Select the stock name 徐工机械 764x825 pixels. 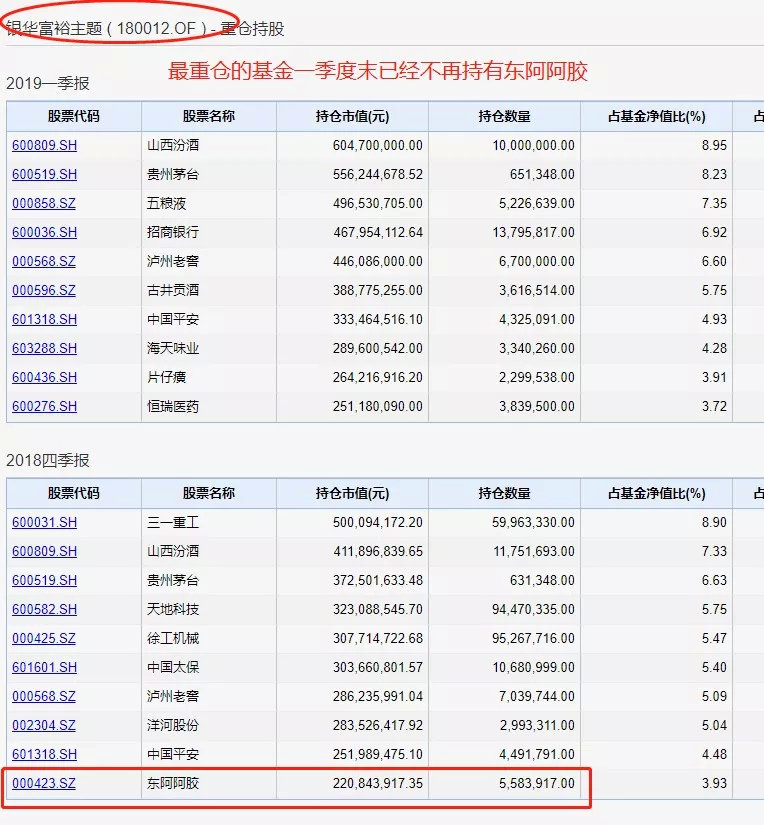(x=173, y=638)
